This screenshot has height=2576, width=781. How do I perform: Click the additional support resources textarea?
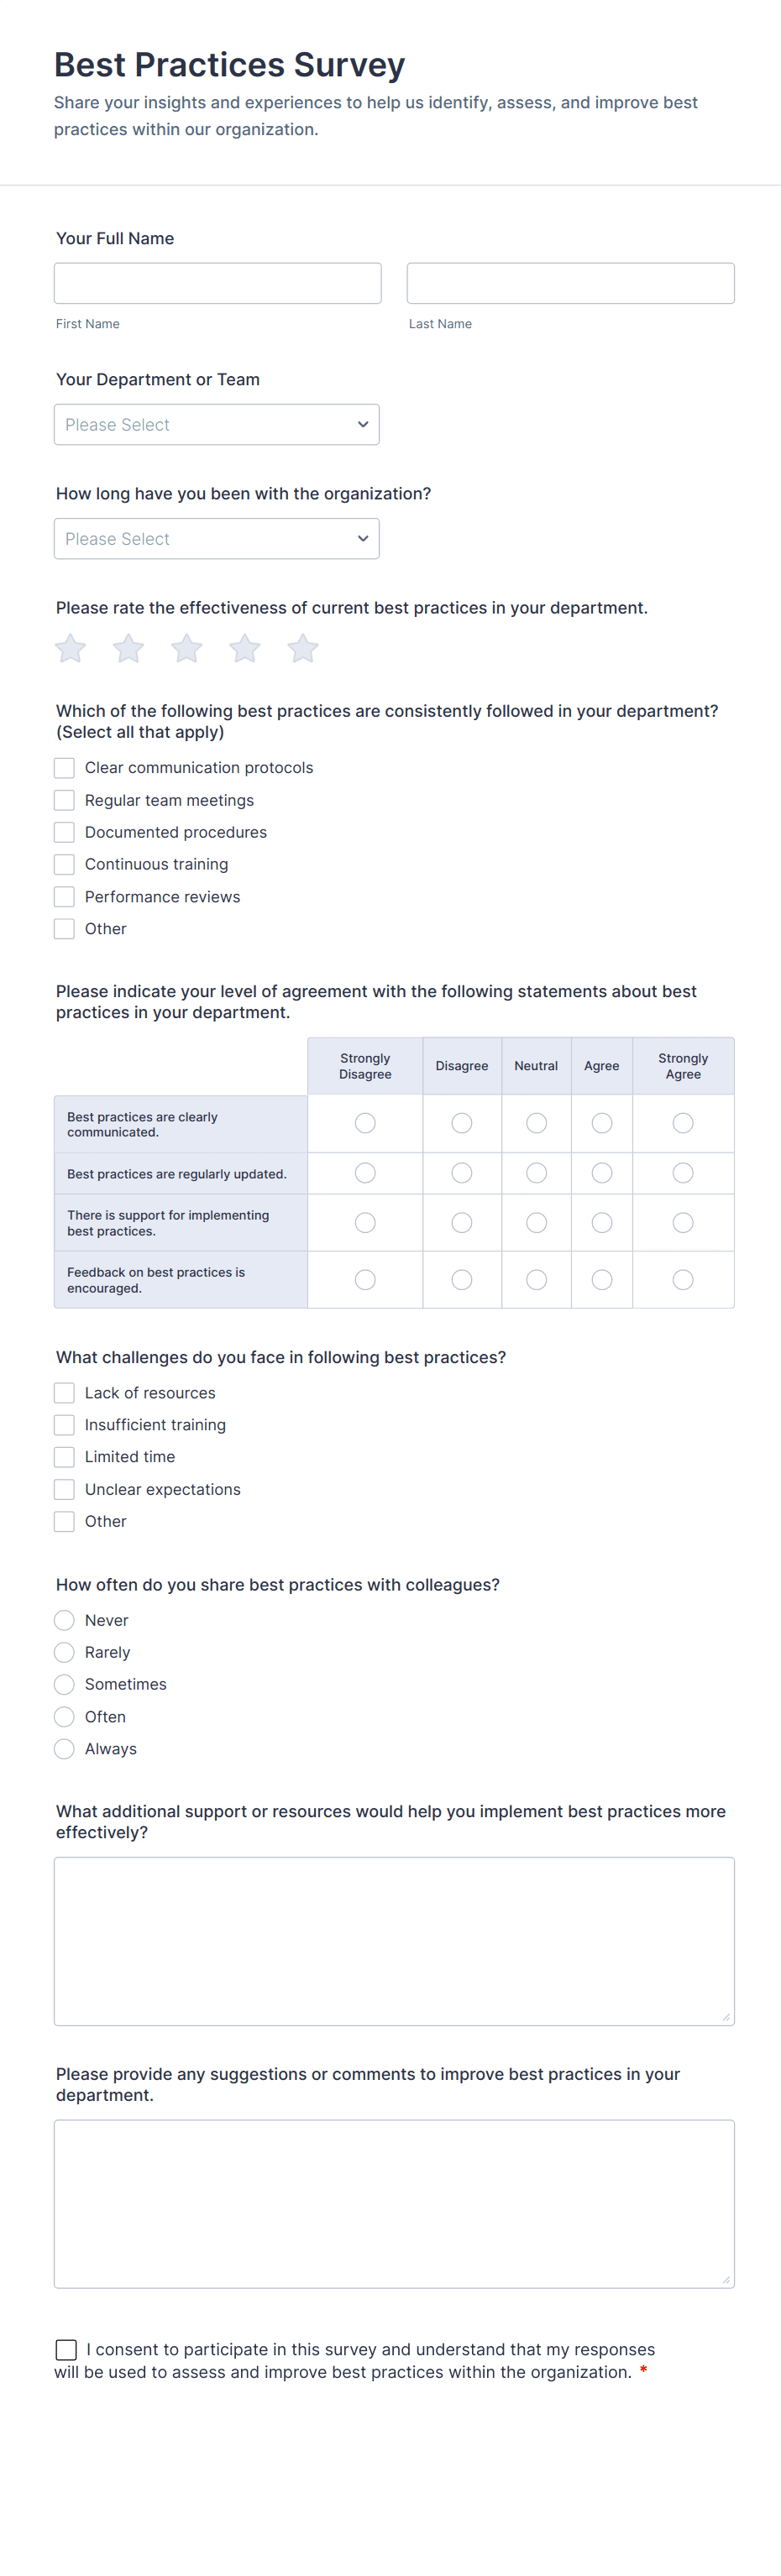tap(394, 1941)
